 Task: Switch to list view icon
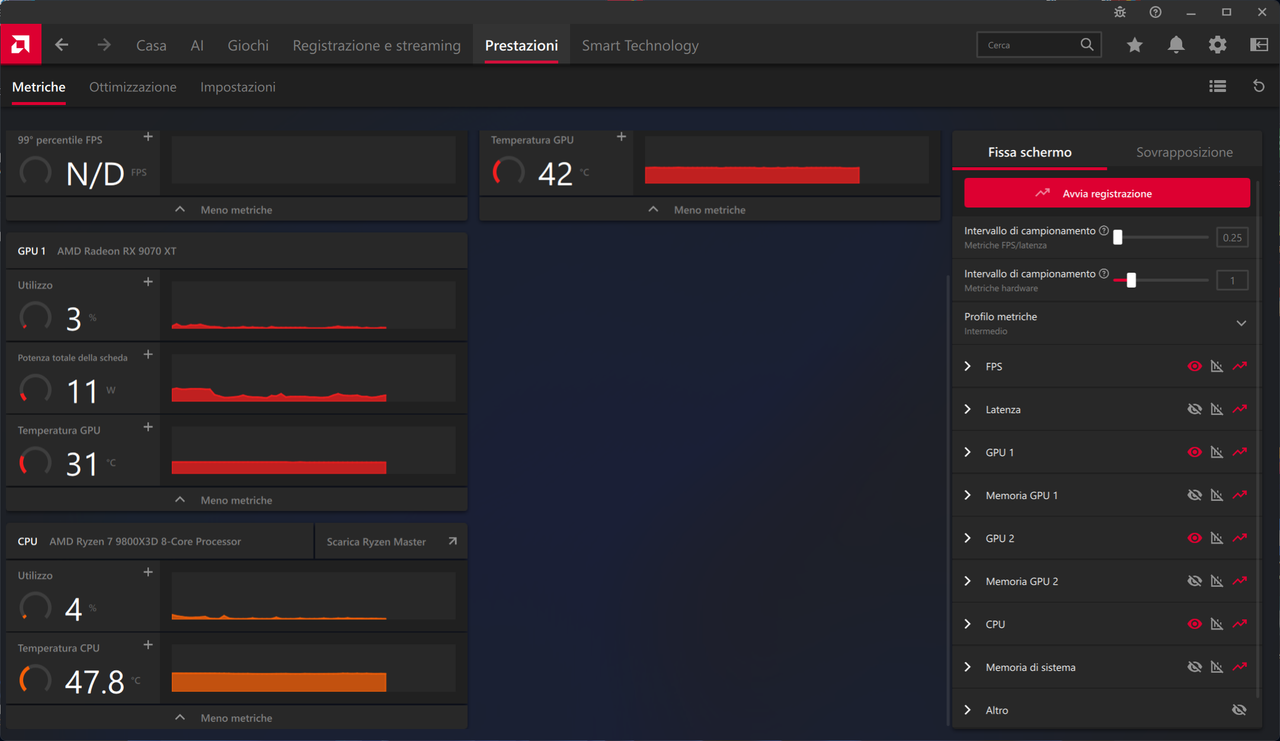(x=1217, y=87)
